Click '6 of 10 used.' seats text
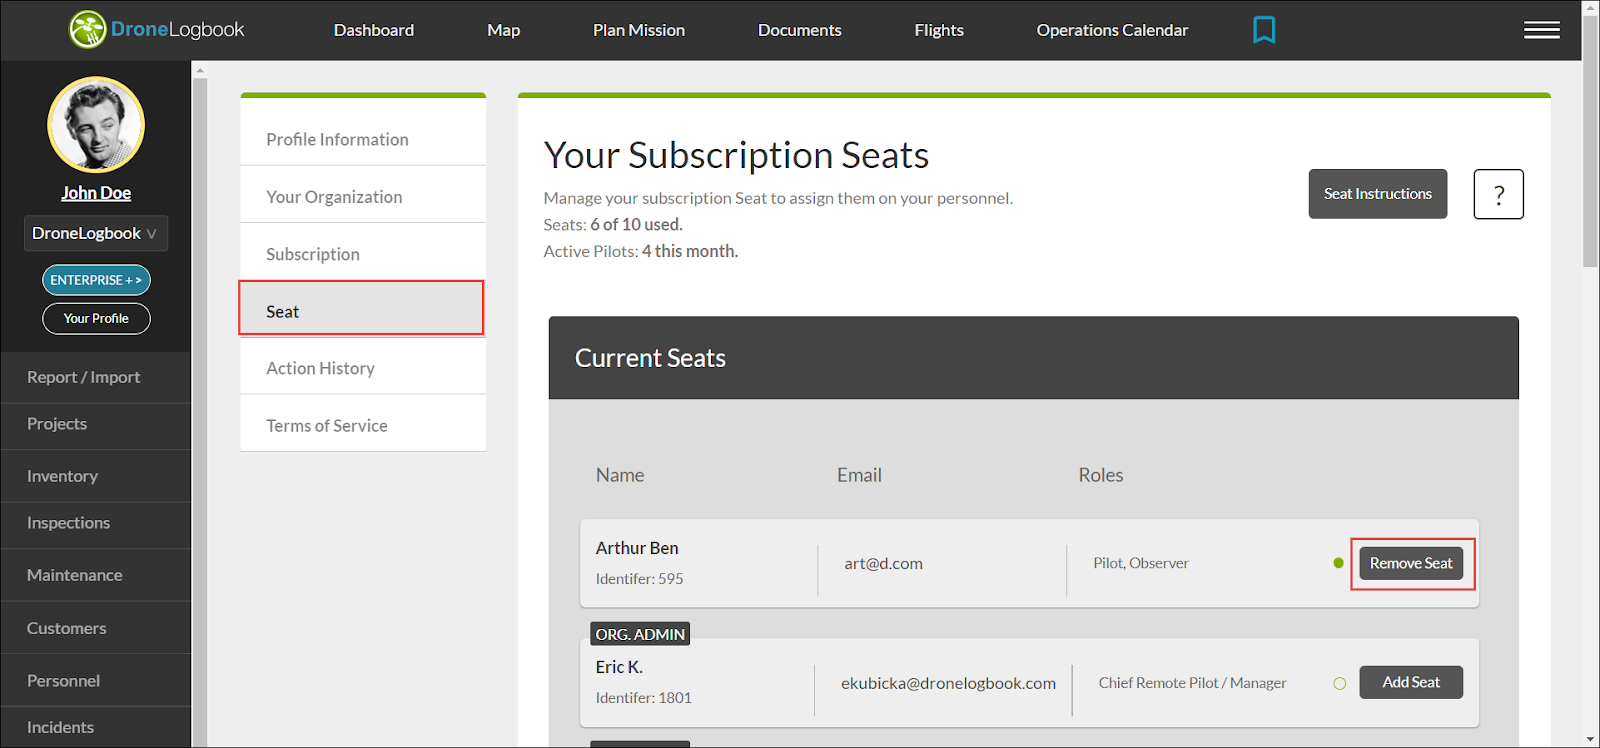Image resolution: width=1600 pixels, height=748 pixels. pos(636,225)
